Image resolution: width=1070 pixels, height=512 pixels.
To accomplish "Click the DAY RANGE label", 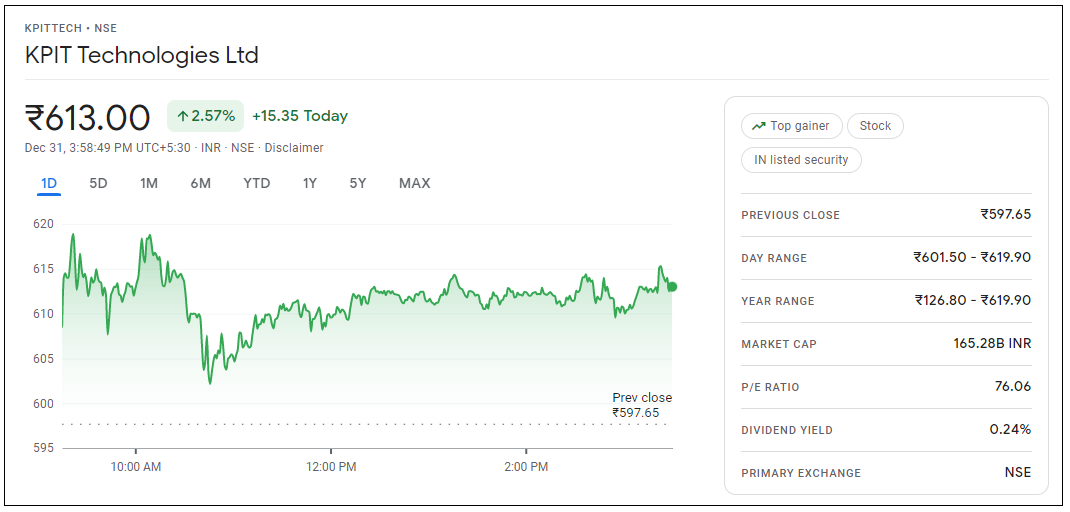I will pos(774,258).
